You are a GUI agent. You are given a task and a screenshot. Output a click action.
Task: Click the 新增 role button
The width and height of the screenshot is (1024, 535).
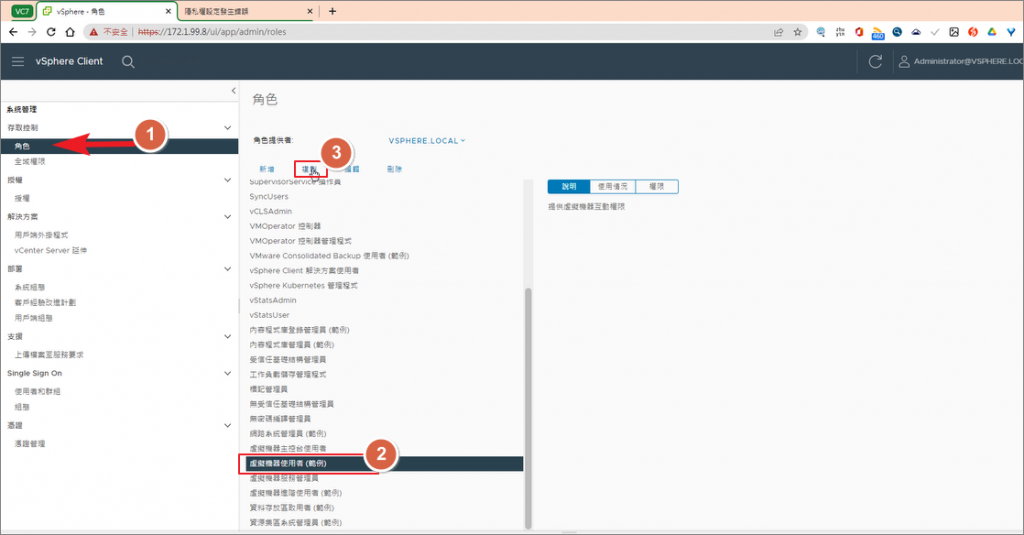(266, 169)
